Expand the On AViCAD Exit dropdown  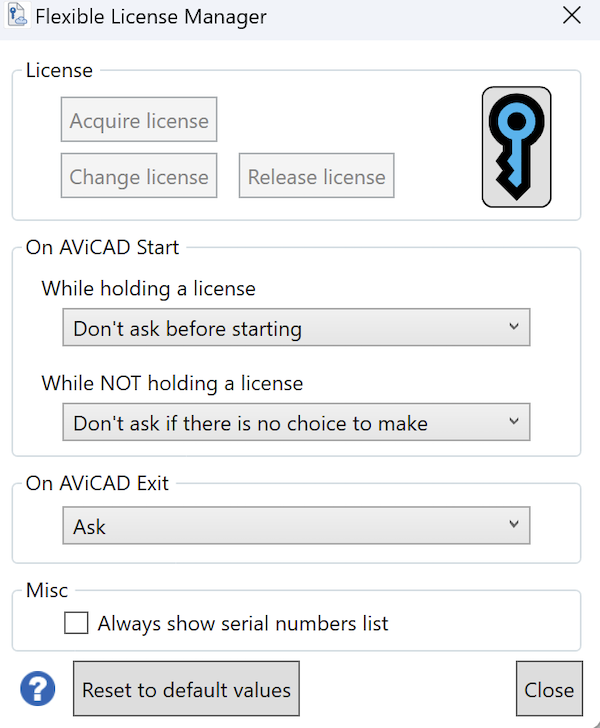[x=296, y=526]
